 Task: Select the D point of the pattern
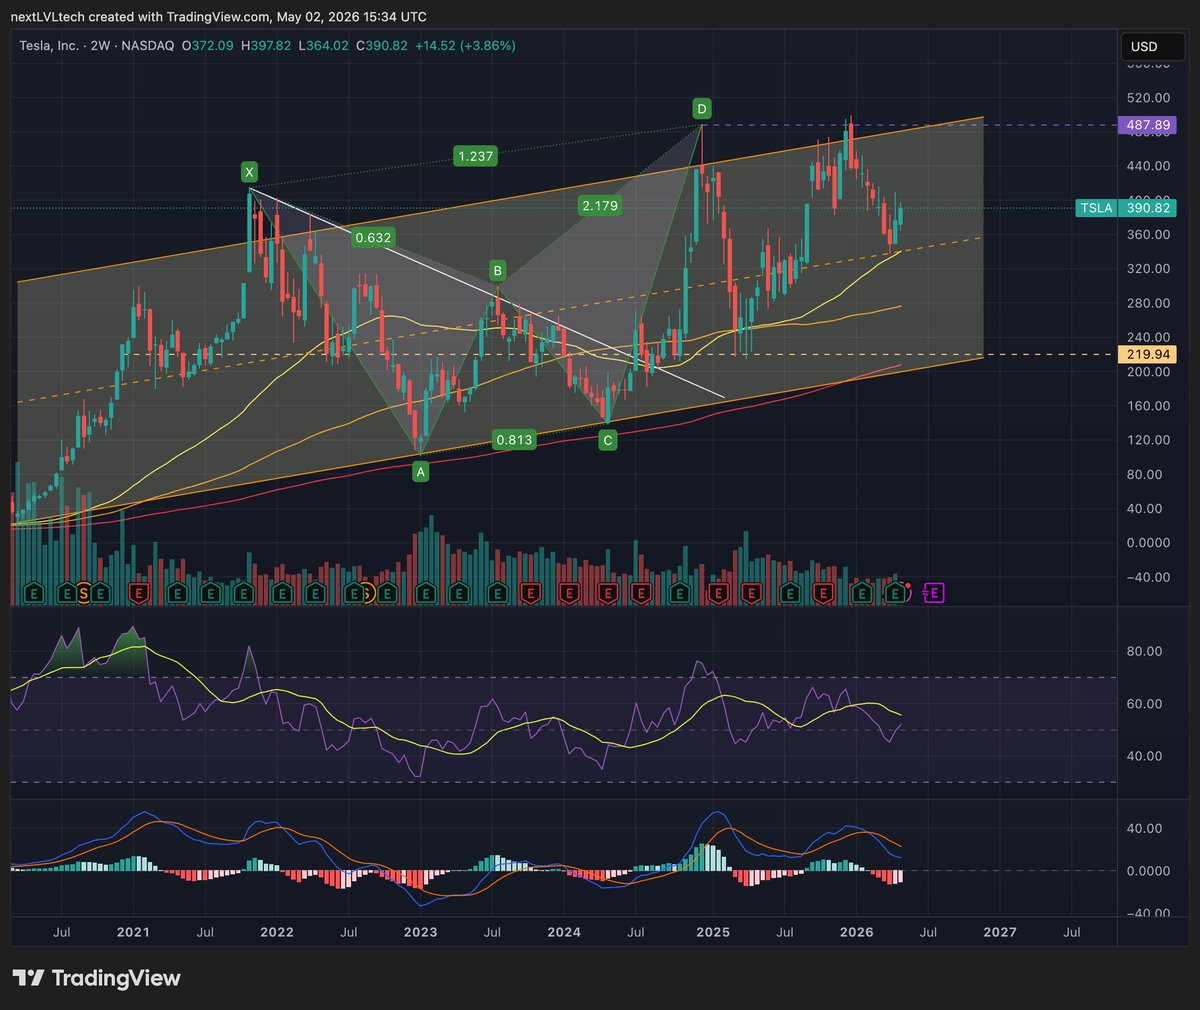coord(702,108)
